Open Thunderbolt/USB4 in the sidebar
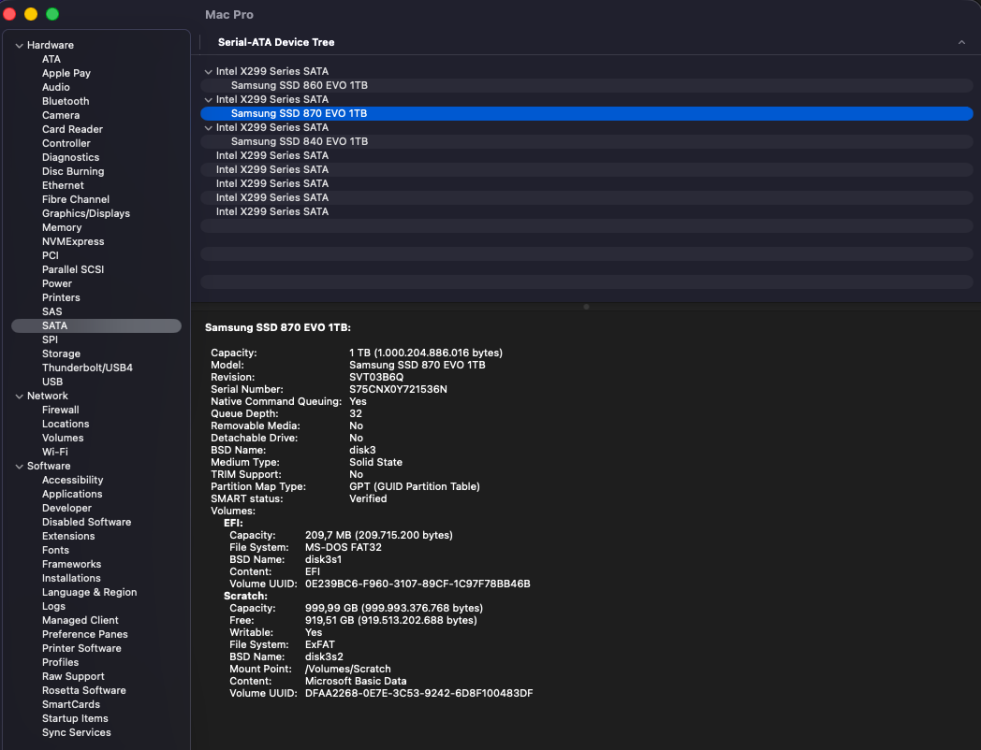Image resolution: width=981 pixels, height=750 pixels. (x=88, y=368)
